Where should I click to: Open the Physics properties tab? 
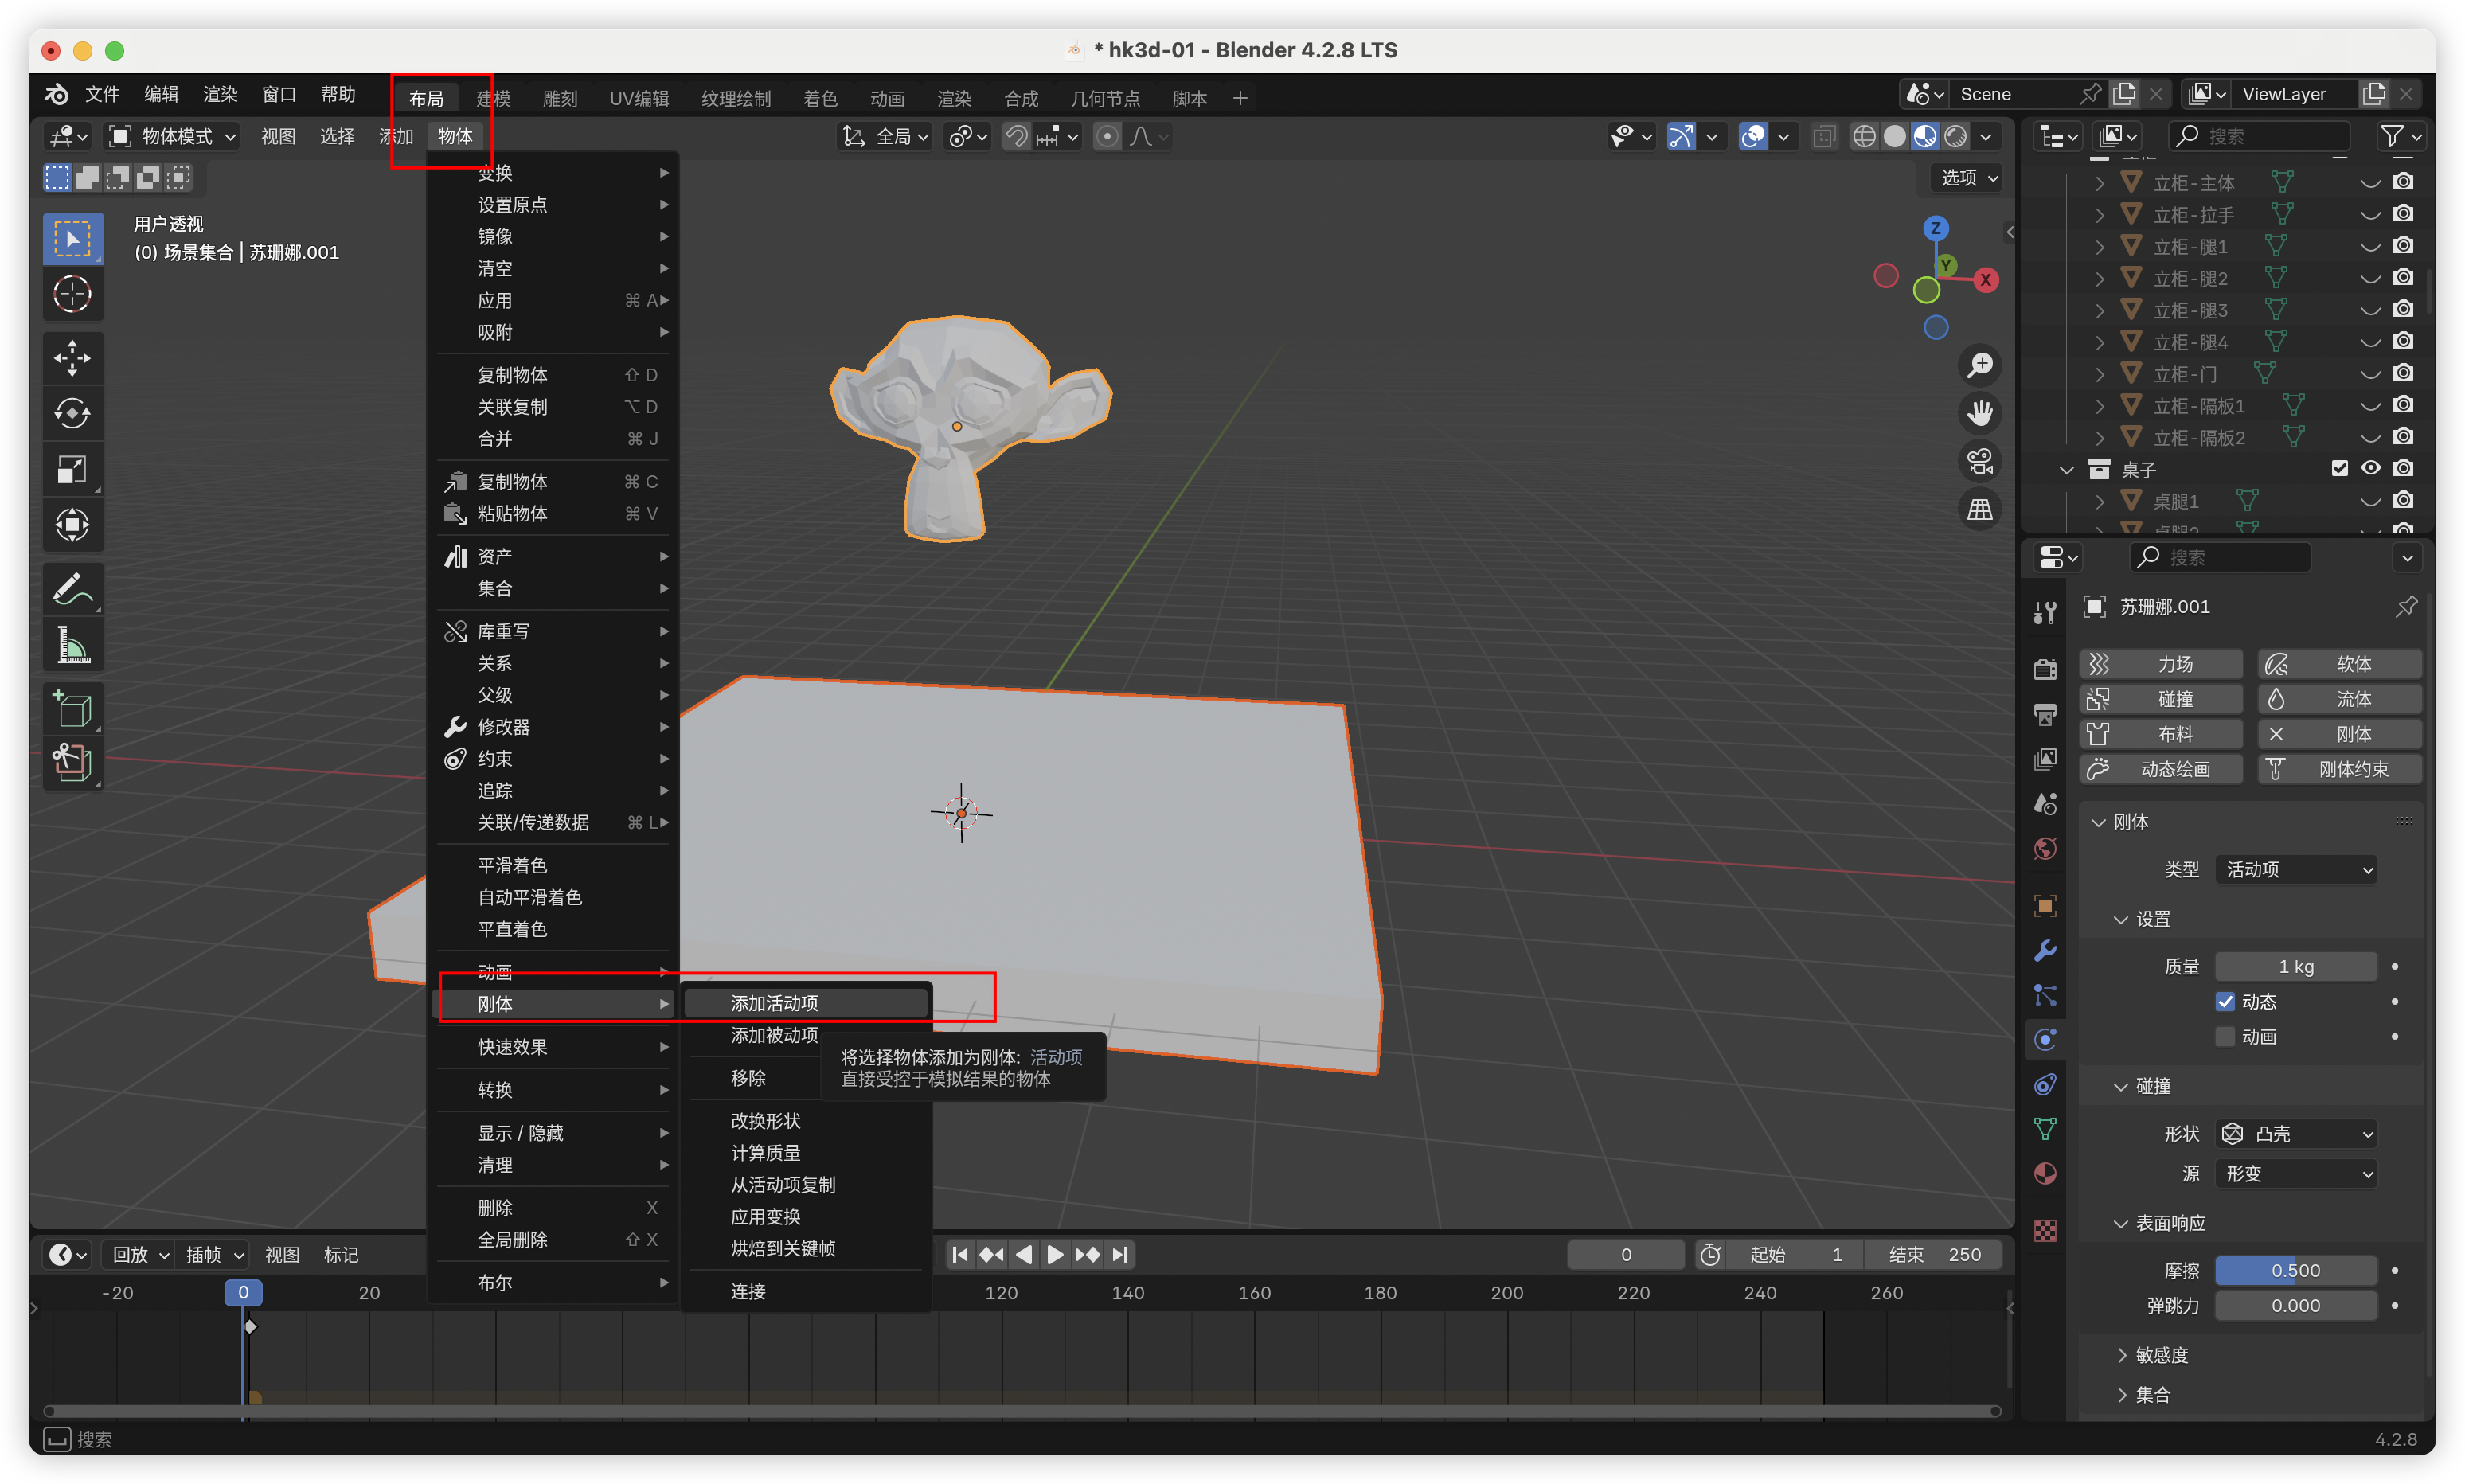(x=2045, y=1040)
